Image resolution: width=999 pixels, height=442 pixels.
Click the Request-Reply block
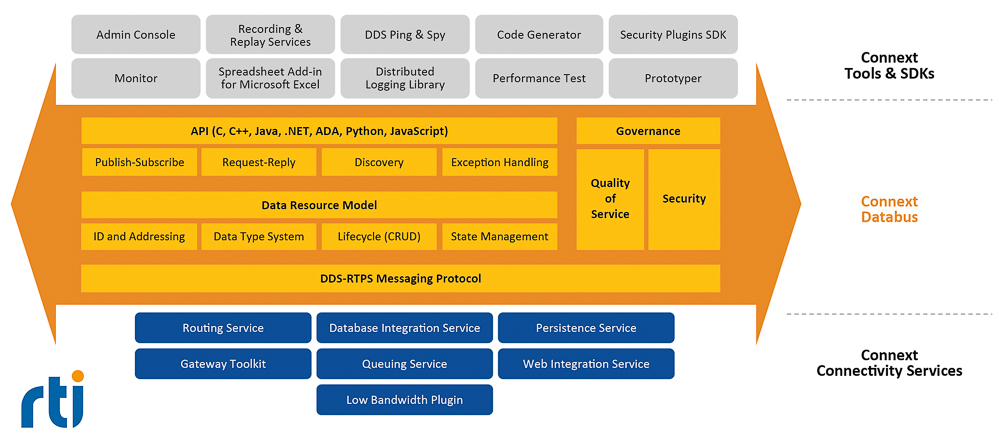tap(259, 162)
